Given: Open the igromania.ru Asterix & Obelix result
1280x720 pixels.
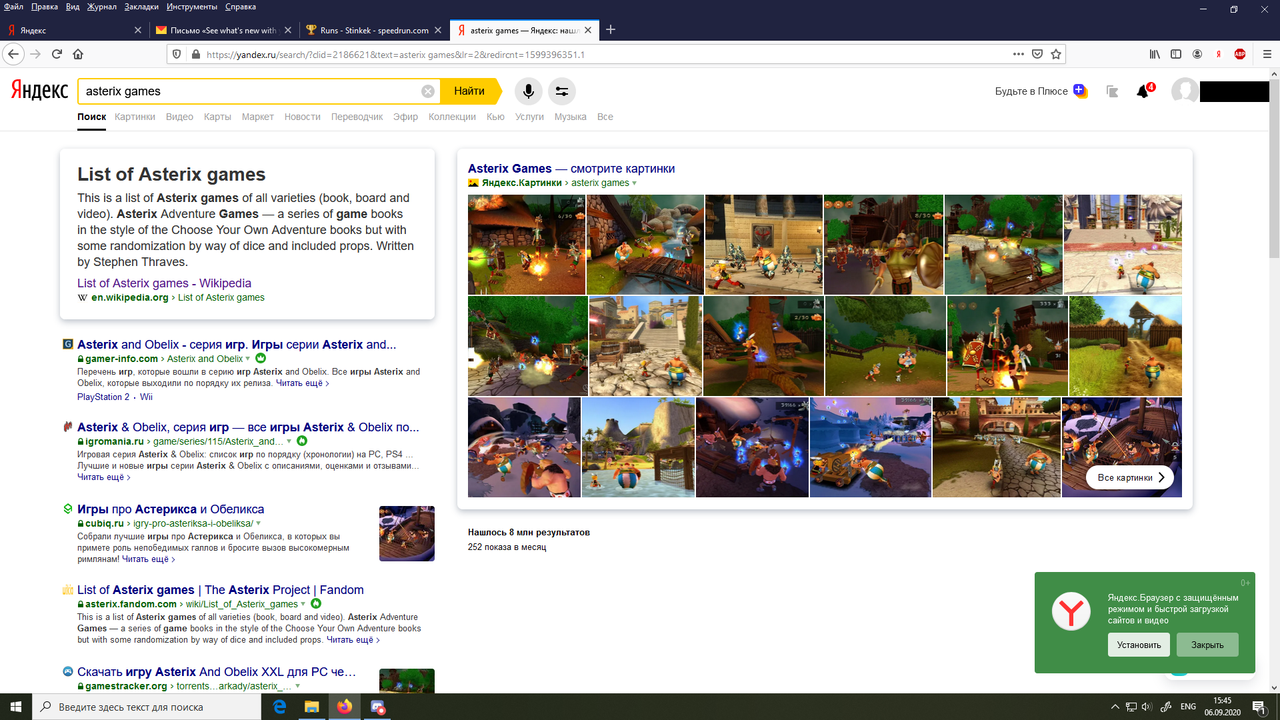Looking at the screenshot, I should click(248, 427).
